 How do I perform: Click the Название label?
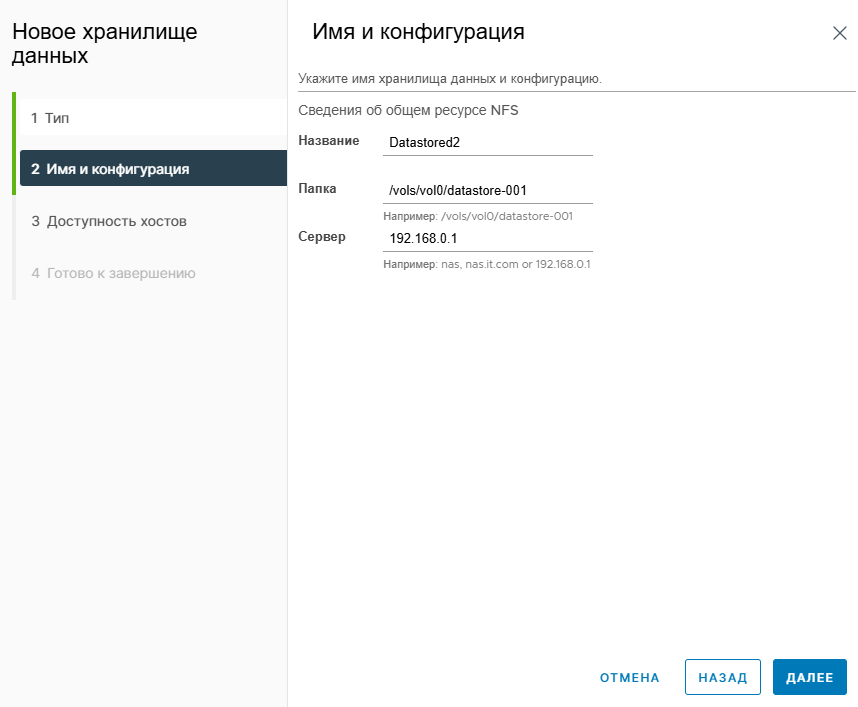click(x=328, y=141)
